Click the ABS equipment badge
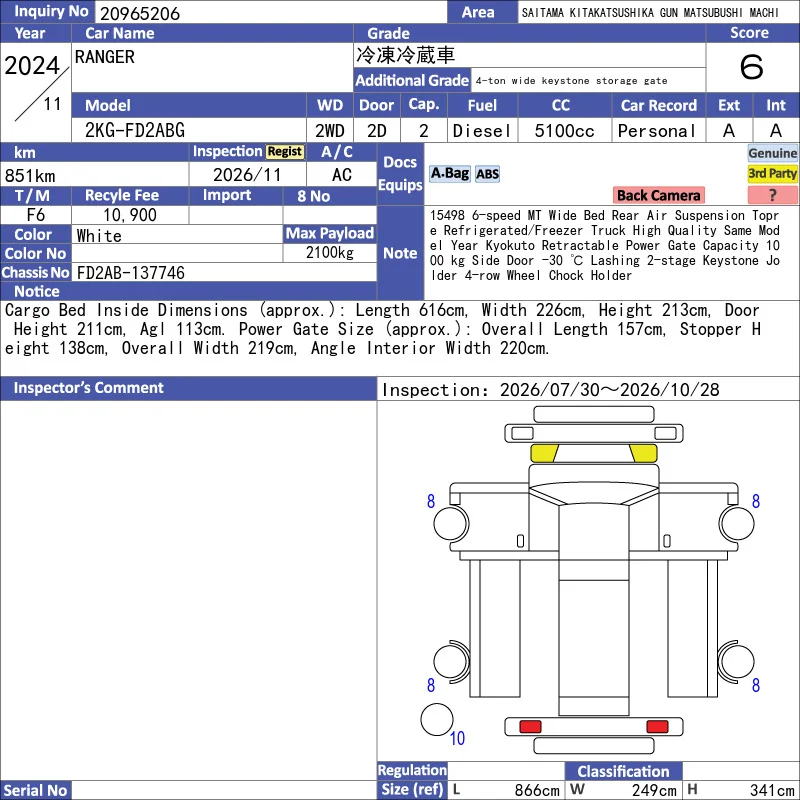 pyautogui.click(x=487, y=174)
